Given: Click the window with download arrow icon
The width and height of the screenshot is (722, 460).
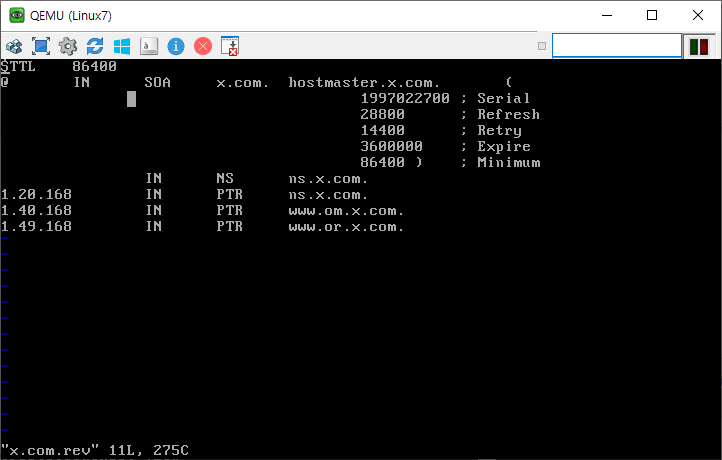Looking at the screenshot, I should point(230,46).
